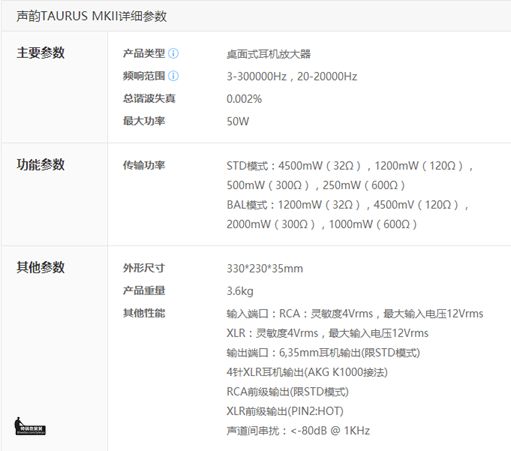Click the 2000mW (300Ω) line
511x451 pixels.
(x=322, y=224)
